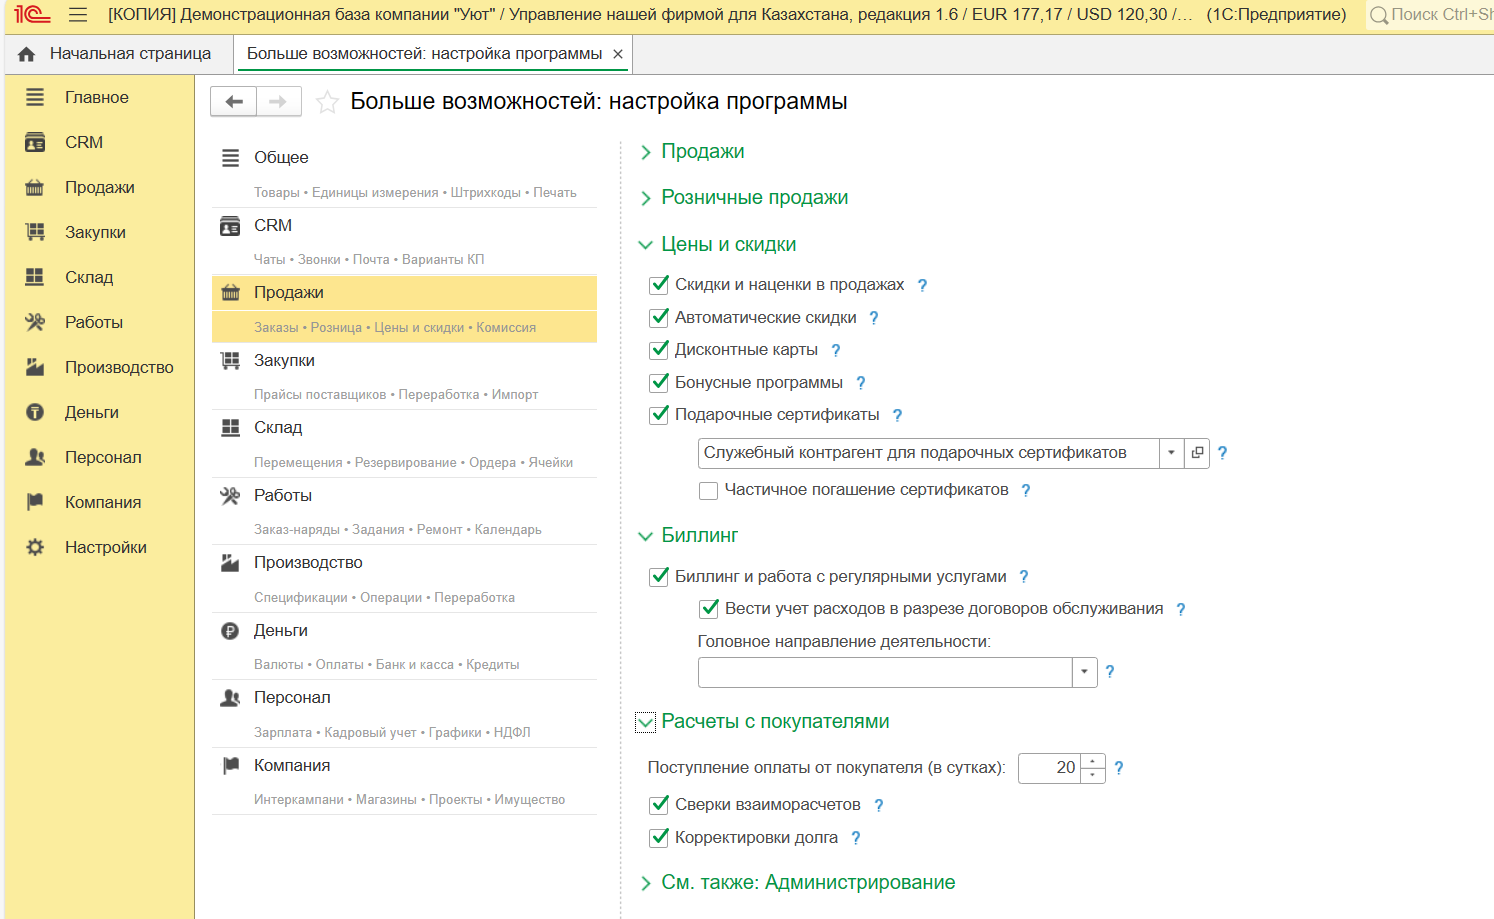Screen dimensions: 1494x919
Task: Add page to favorites with star icon
Action: pyautogui.click(x=327, y=102)
